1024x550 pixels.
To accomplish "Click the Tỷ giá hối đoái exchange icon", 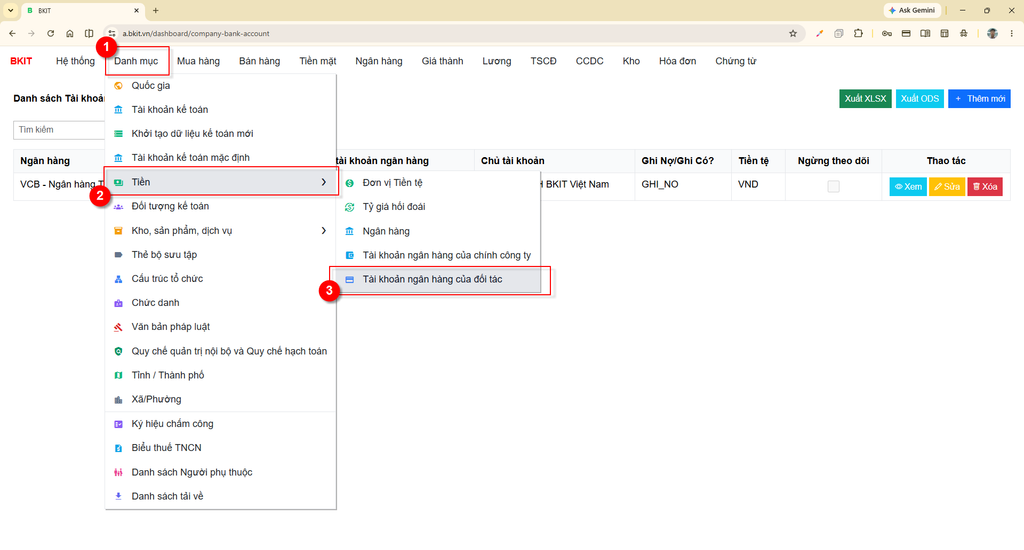I will tap(349, 207).
